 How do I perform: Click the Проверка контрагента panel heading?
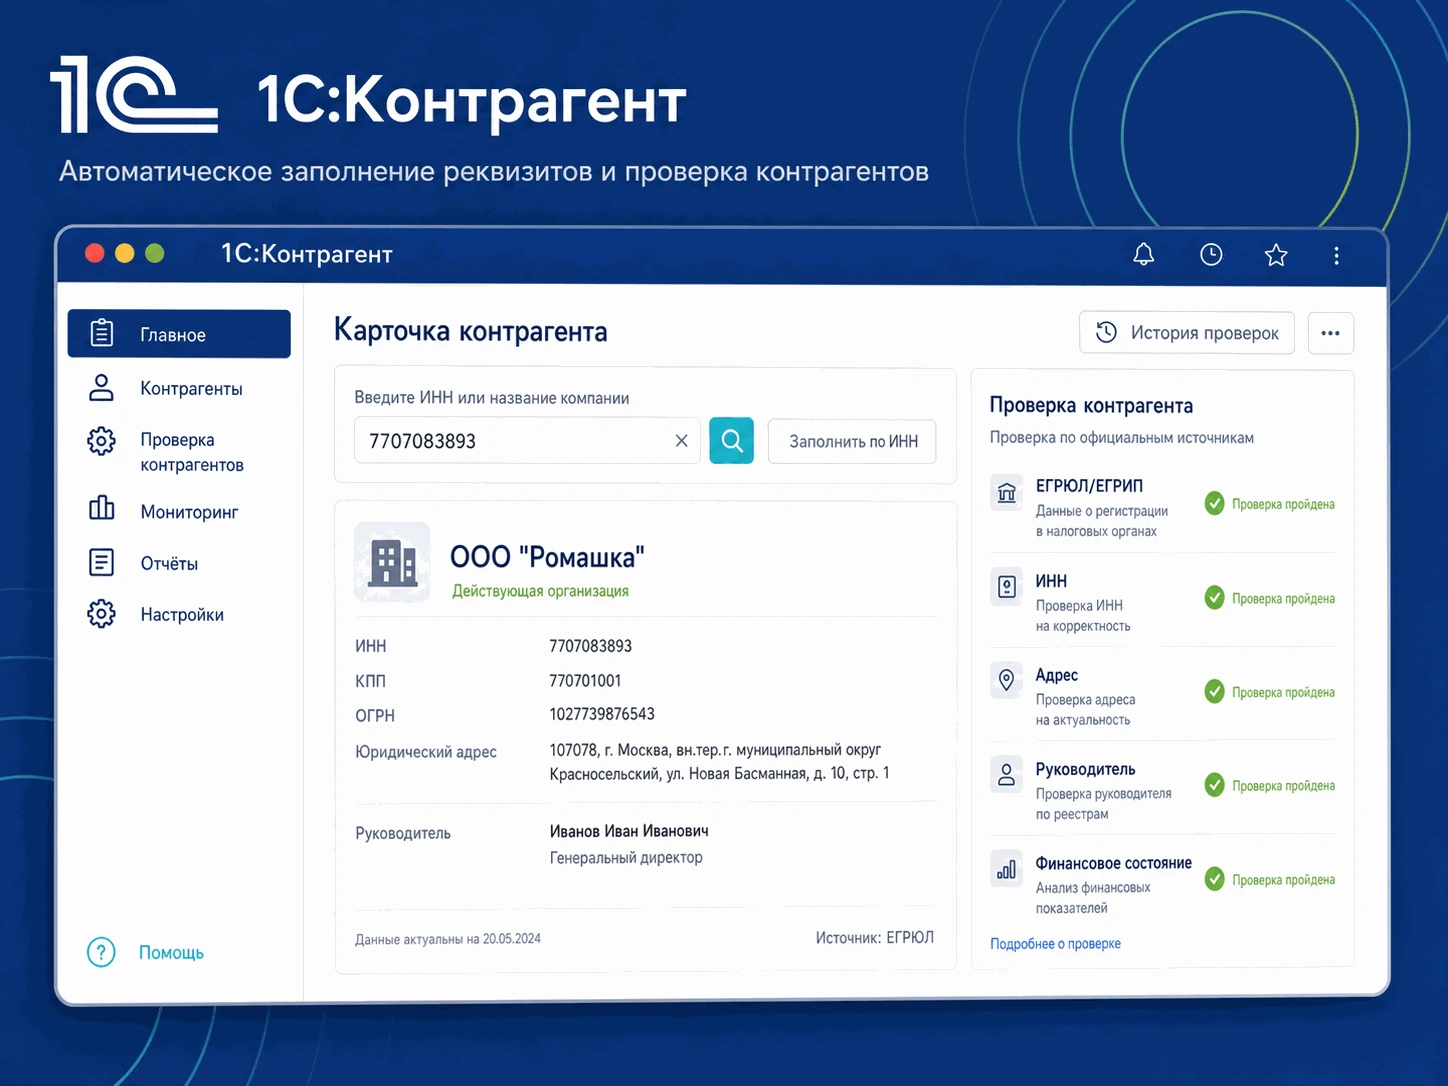(x=1091, y=405)
